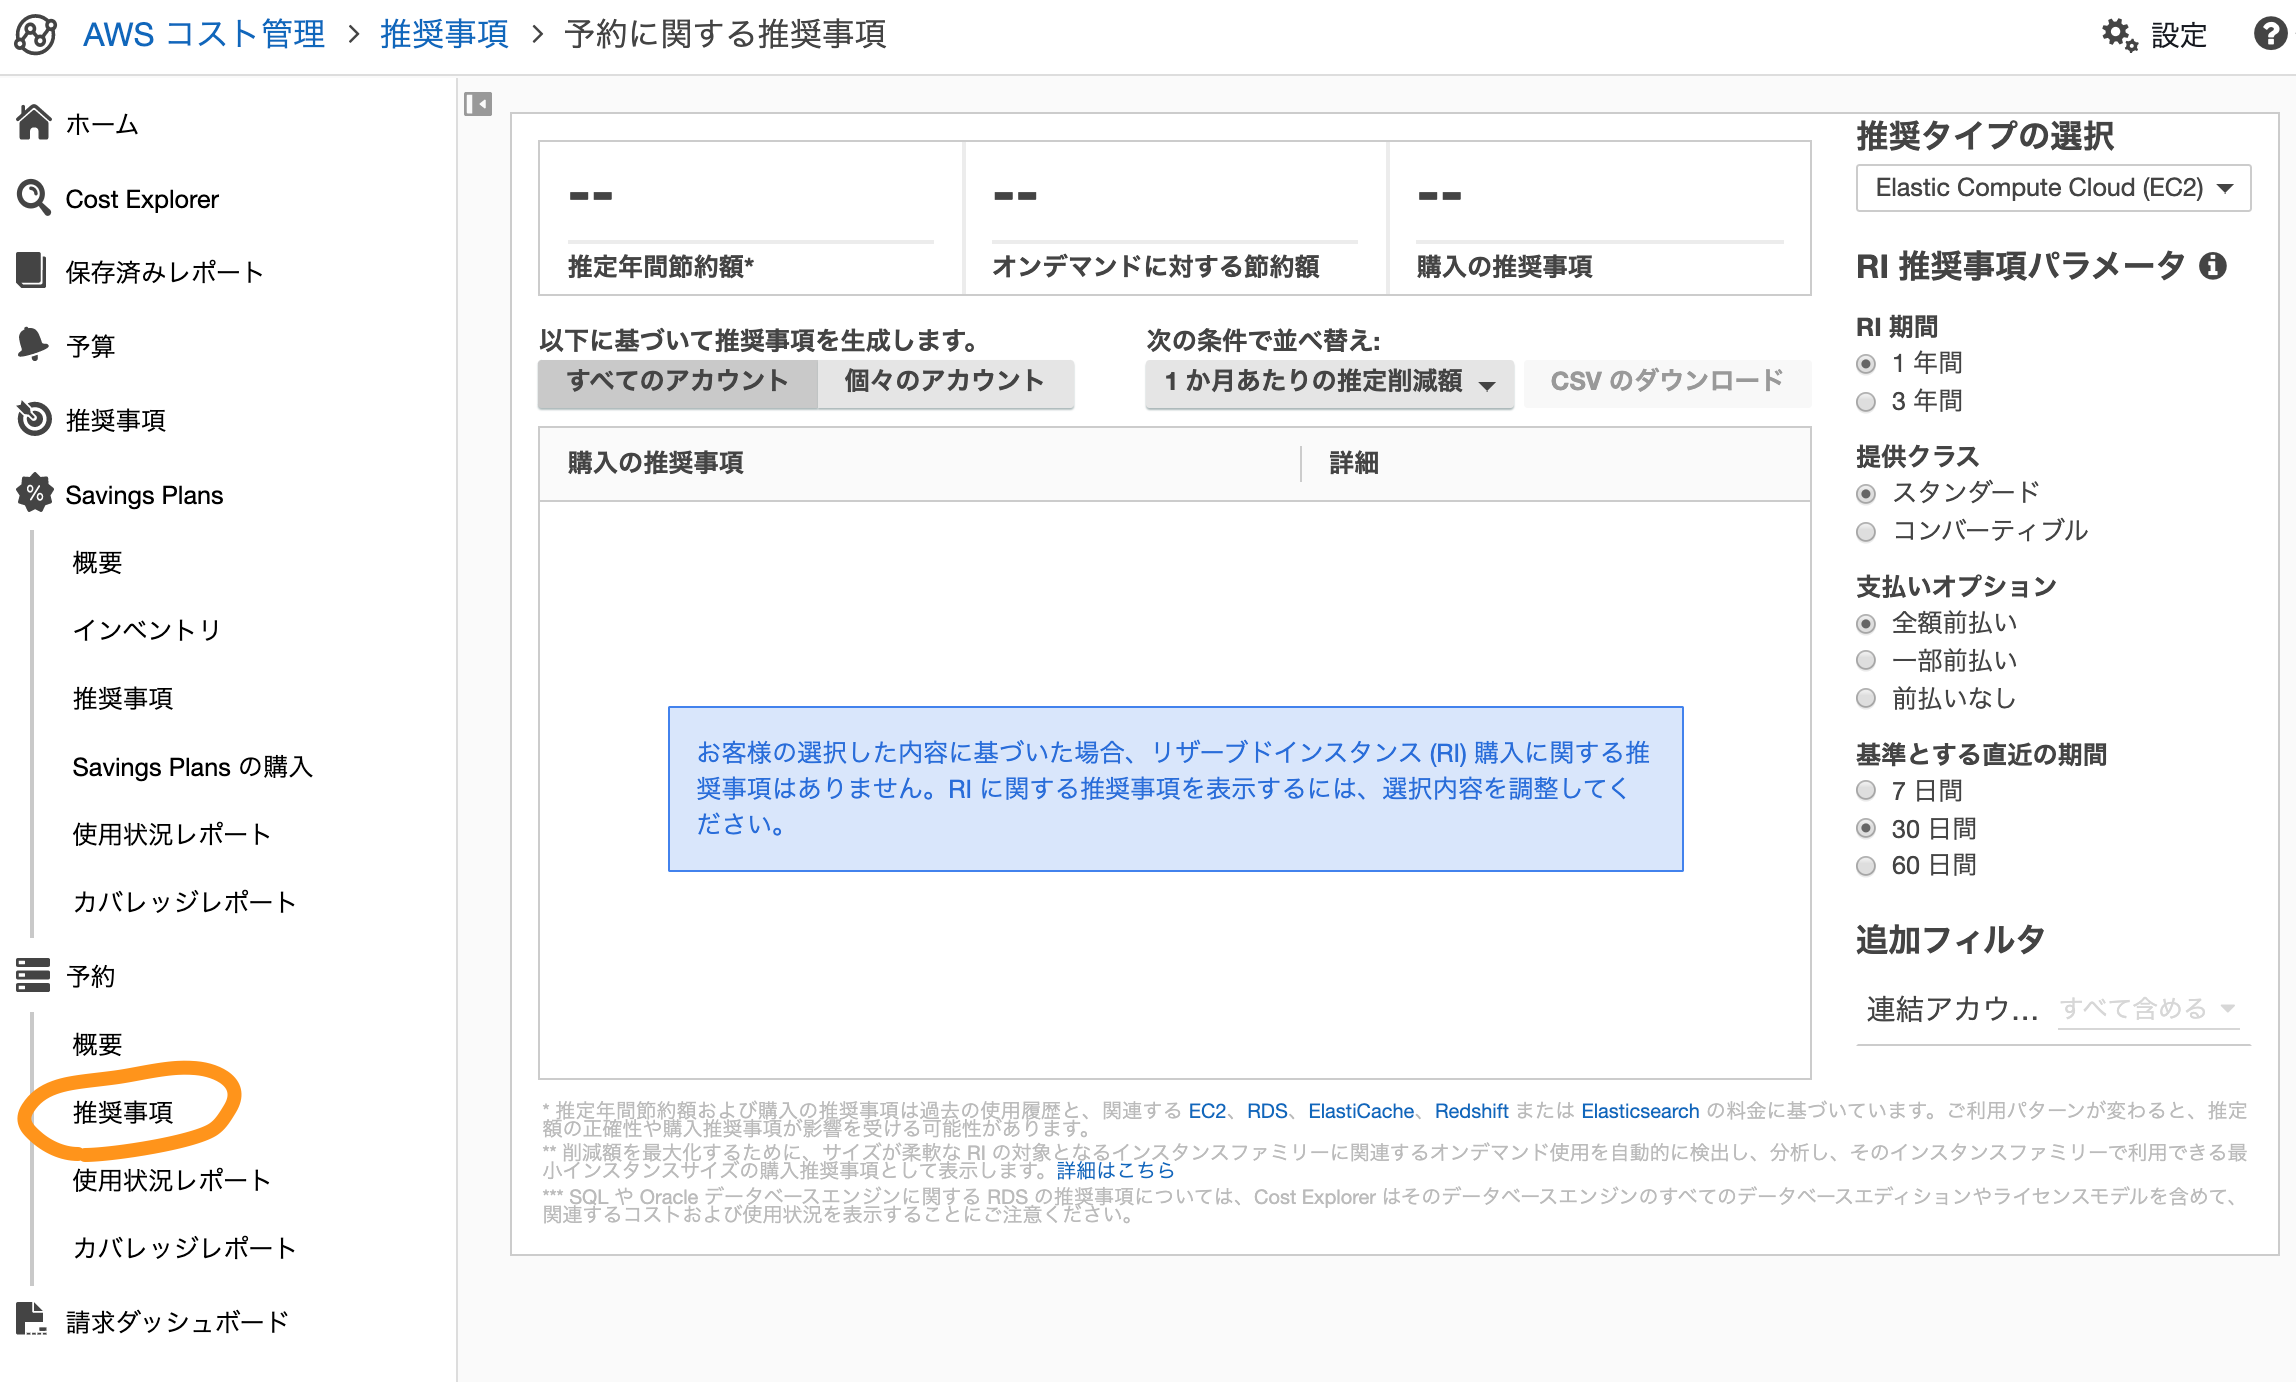
Task: Select the スタンダード offering class radio
Action: pos(1866,494)
